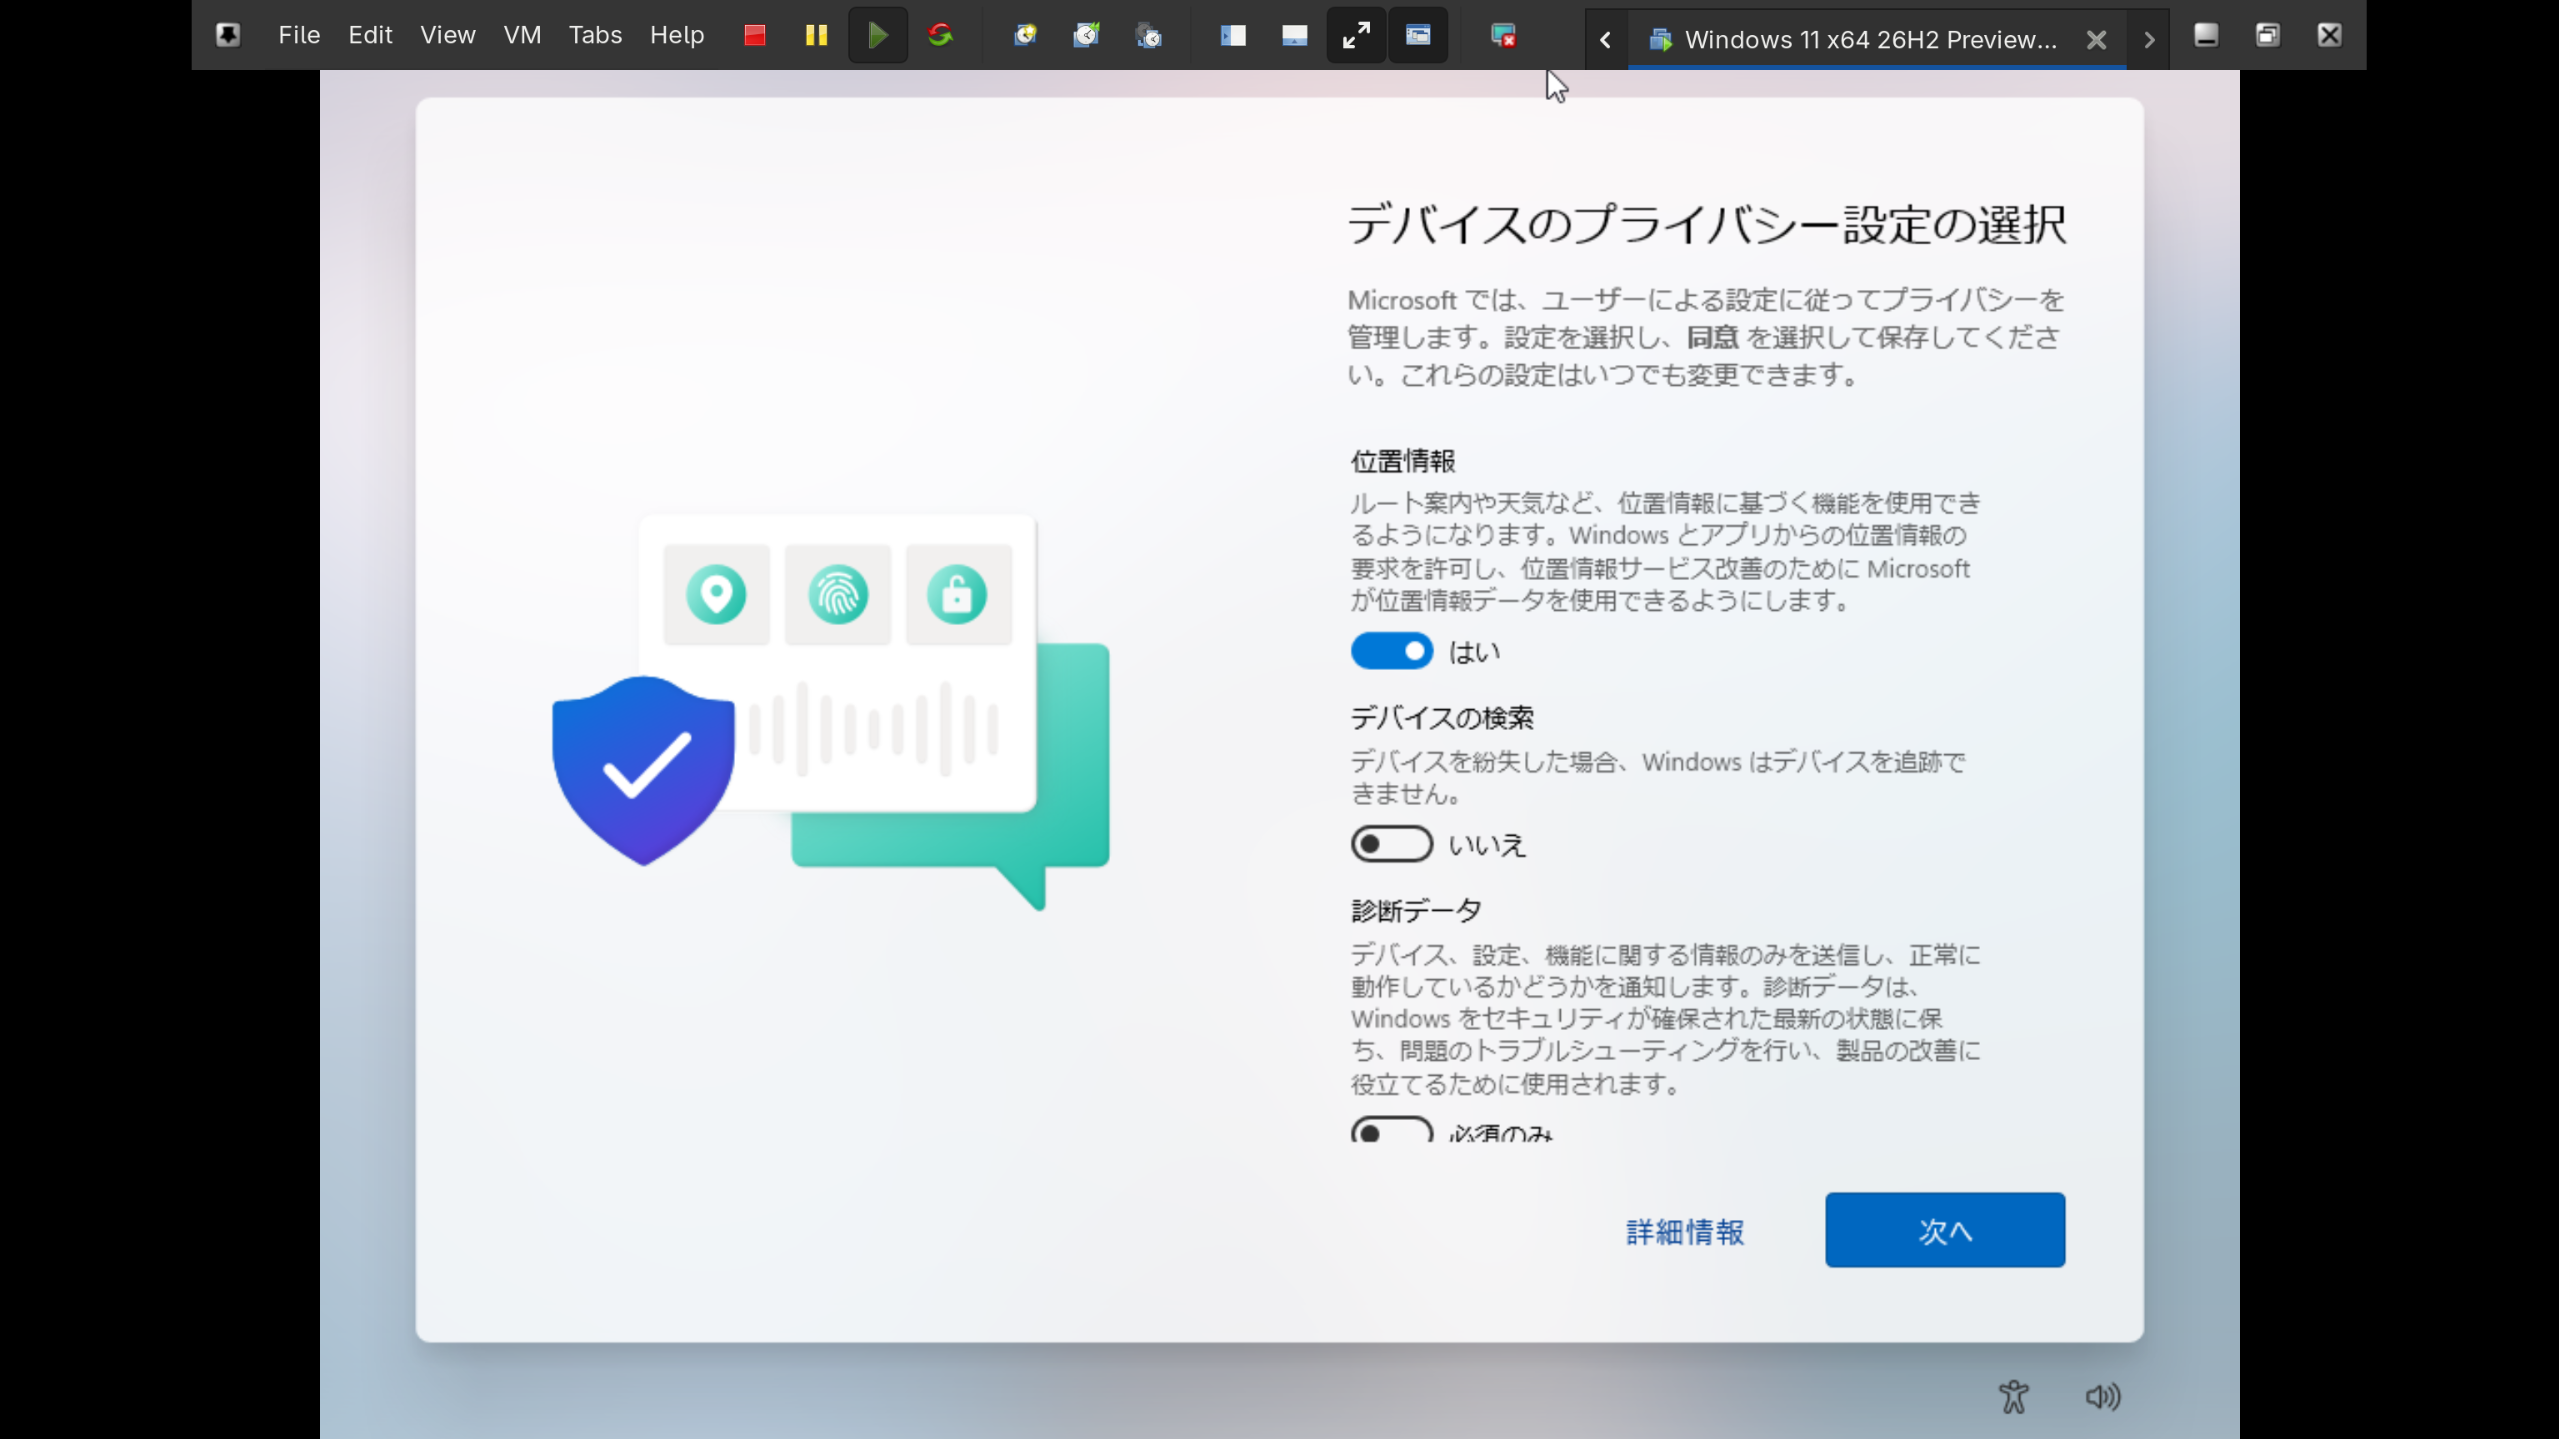Open the View menu

point(447,35)
